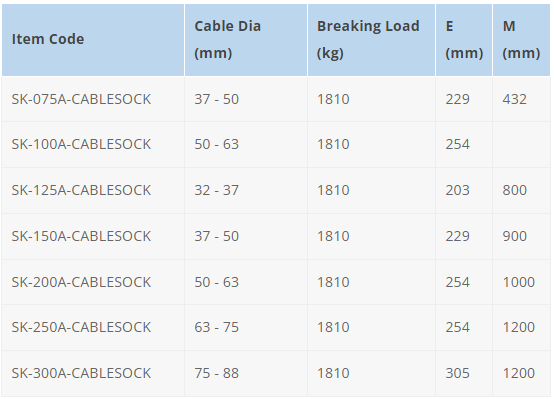The width and height of the screenshot is (554, 399).
Task: Select SK-100A-CABLESOCK item code
Action: (81, 145)
